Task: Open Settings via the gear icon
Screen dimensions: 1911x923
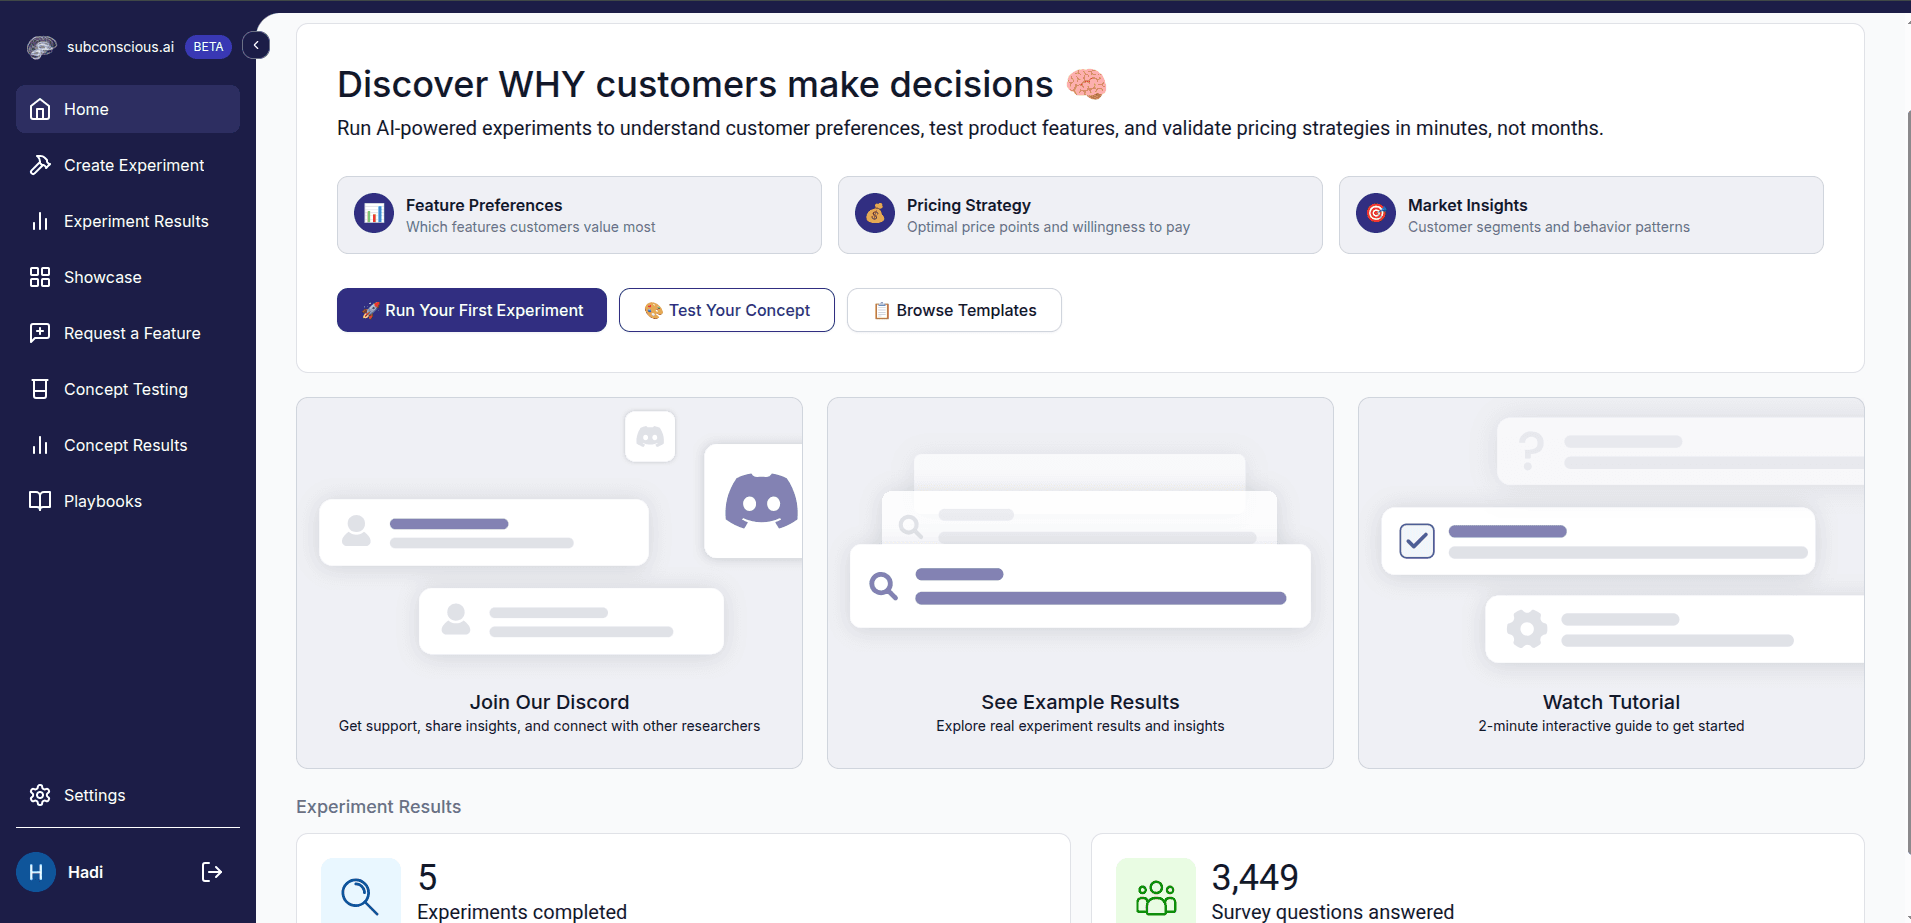Action: point(40,795)
